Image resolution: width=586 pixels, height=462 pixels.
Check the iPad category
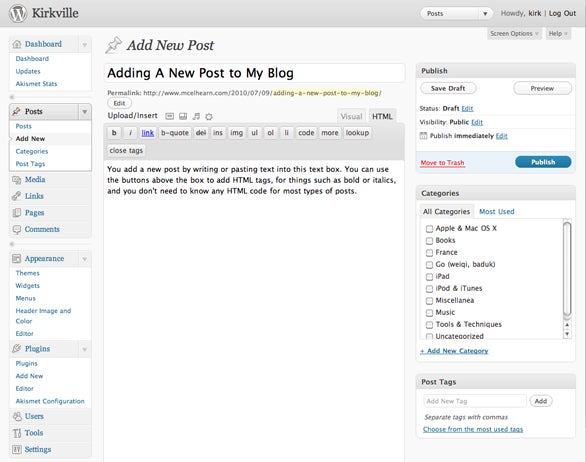(x=429, y=277)
